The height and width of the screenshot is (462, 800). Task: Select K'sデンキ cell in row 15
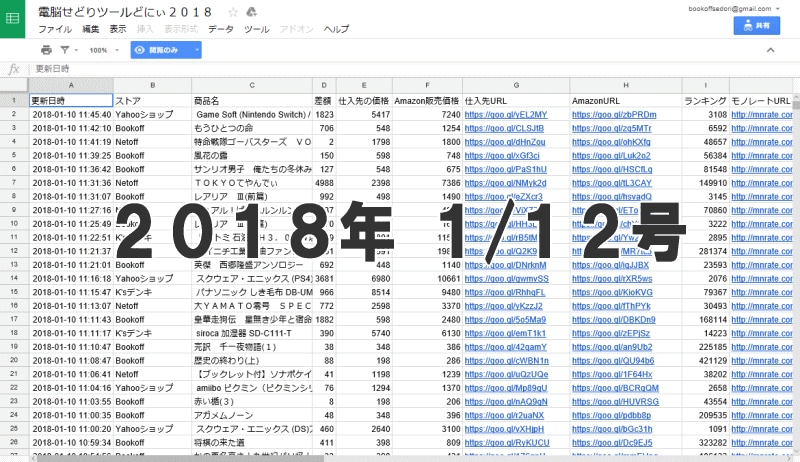pos(153,292)
